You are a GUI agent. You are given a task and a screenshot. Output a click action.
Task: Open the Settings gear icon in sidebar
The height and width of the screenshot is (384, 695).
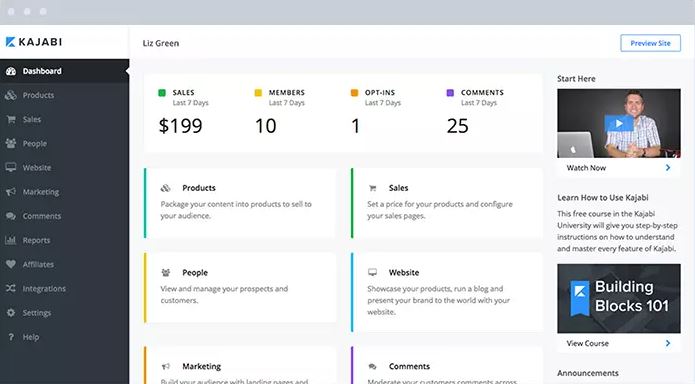click(11, 313)
